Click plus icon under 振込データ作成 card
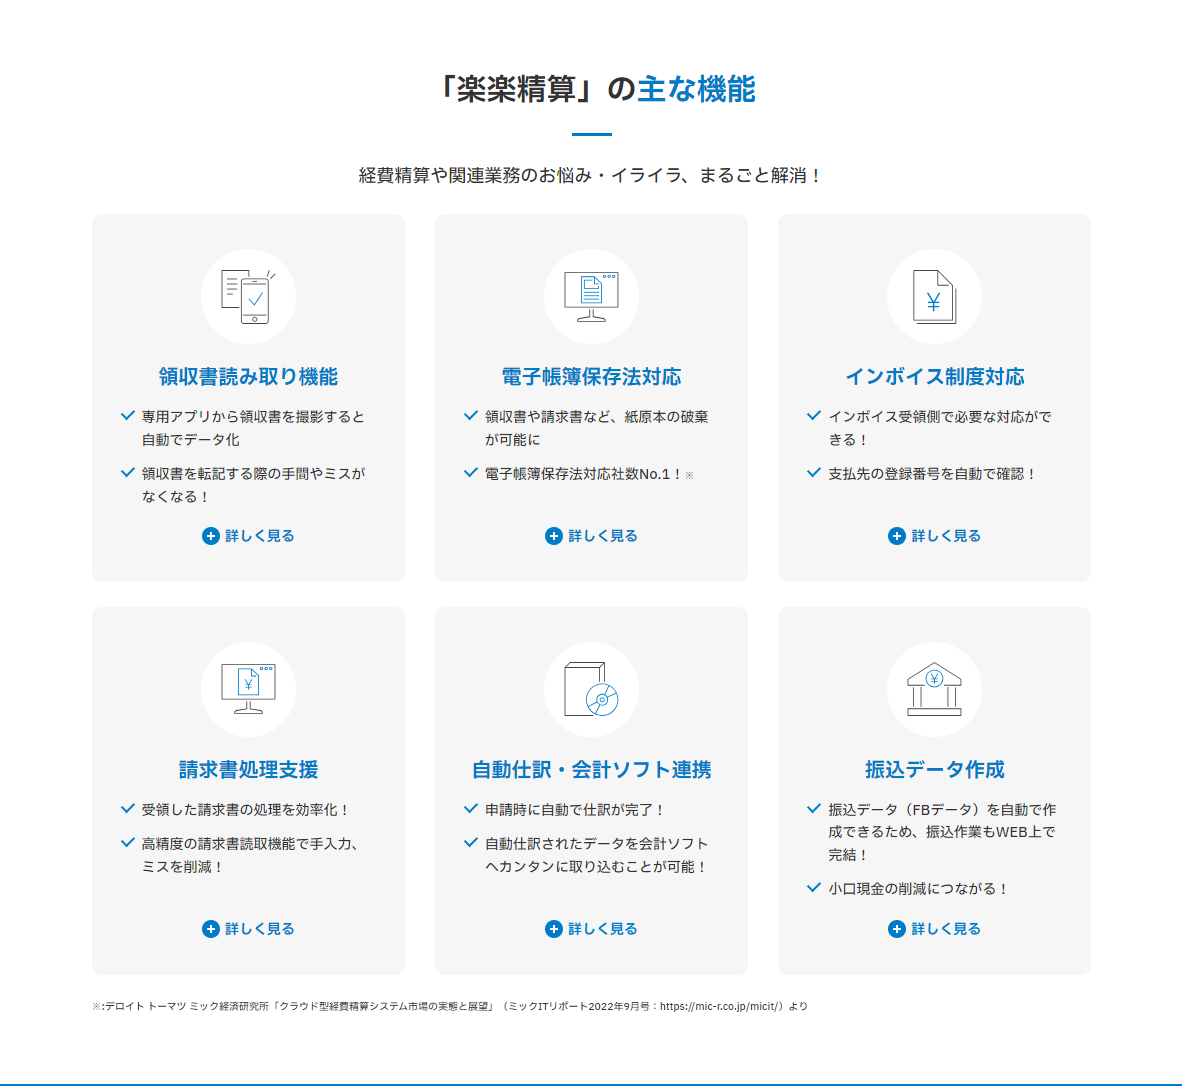 click(x=896, y=929)
